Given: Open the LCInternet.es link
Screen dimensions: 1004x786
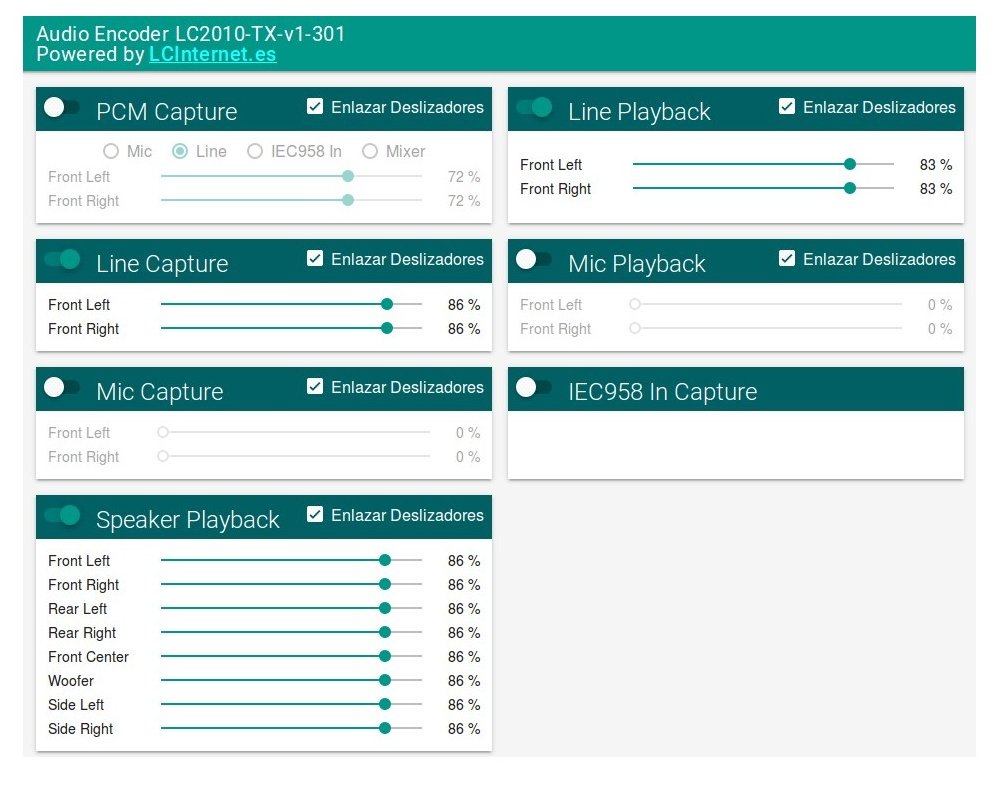Looking at the screenshot, I should pyautogui.click(x=213, y=54).
